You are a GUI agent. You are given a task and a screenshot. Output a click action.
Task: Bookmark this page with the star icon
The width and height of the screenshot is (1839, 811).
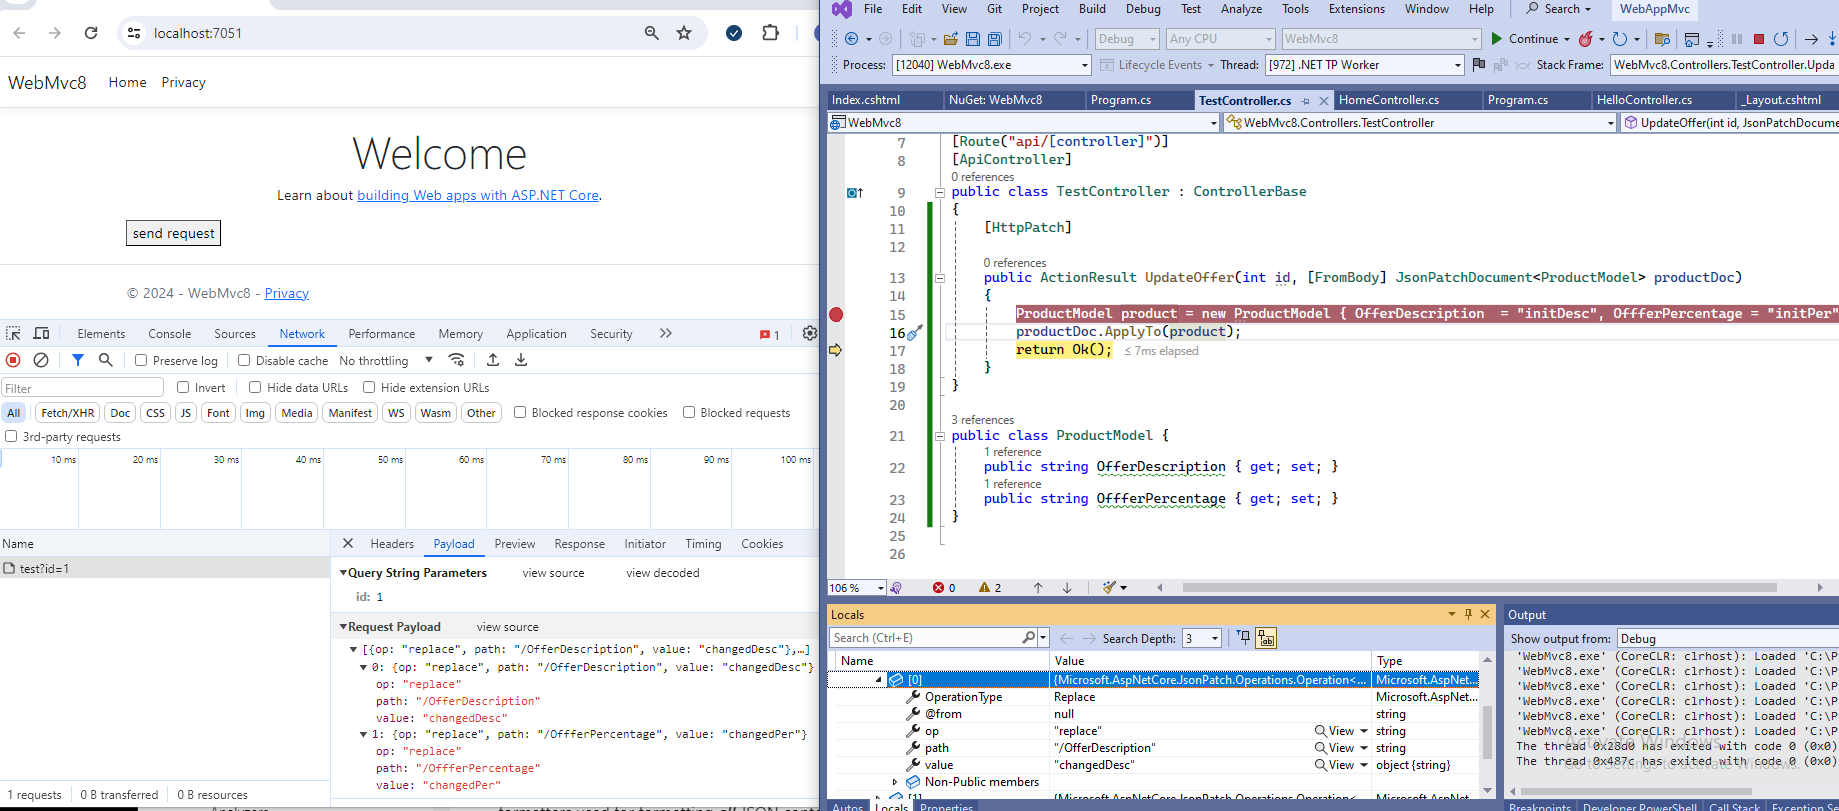684,33
